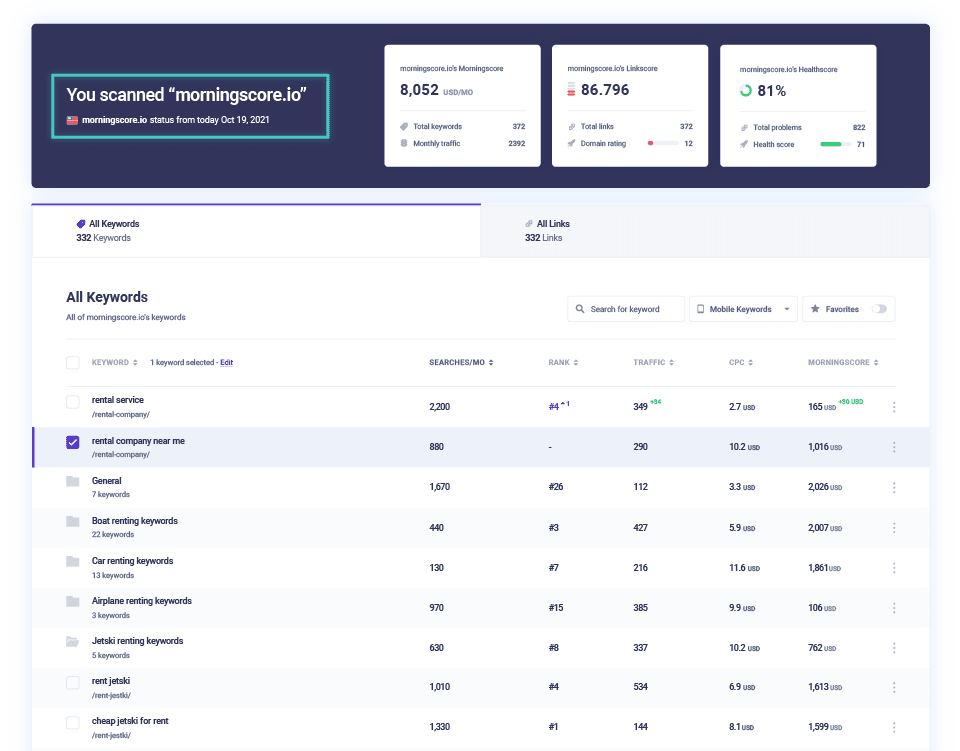
Task: Expand the Boat renting keywords group
Action: [135, 521]
